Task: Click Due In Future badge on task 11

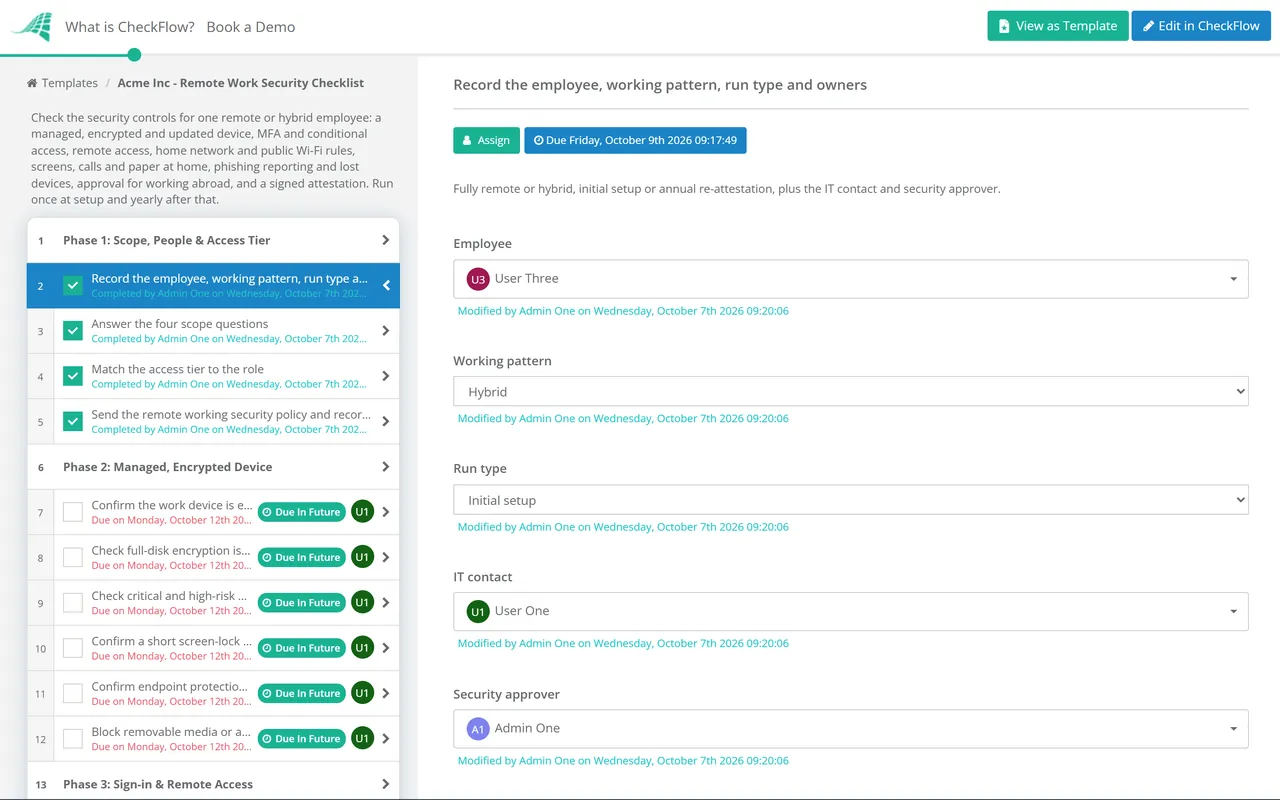Action: pos(301,693)
